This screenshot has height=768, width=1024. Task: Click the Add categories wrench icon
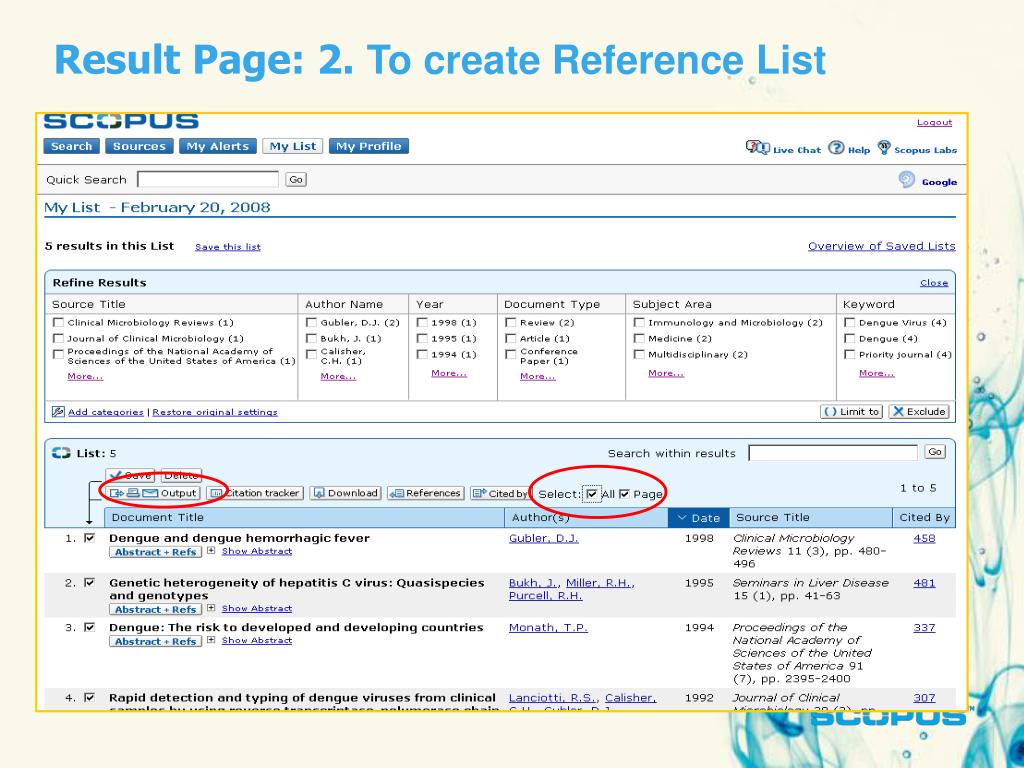(x=58, y=411)
